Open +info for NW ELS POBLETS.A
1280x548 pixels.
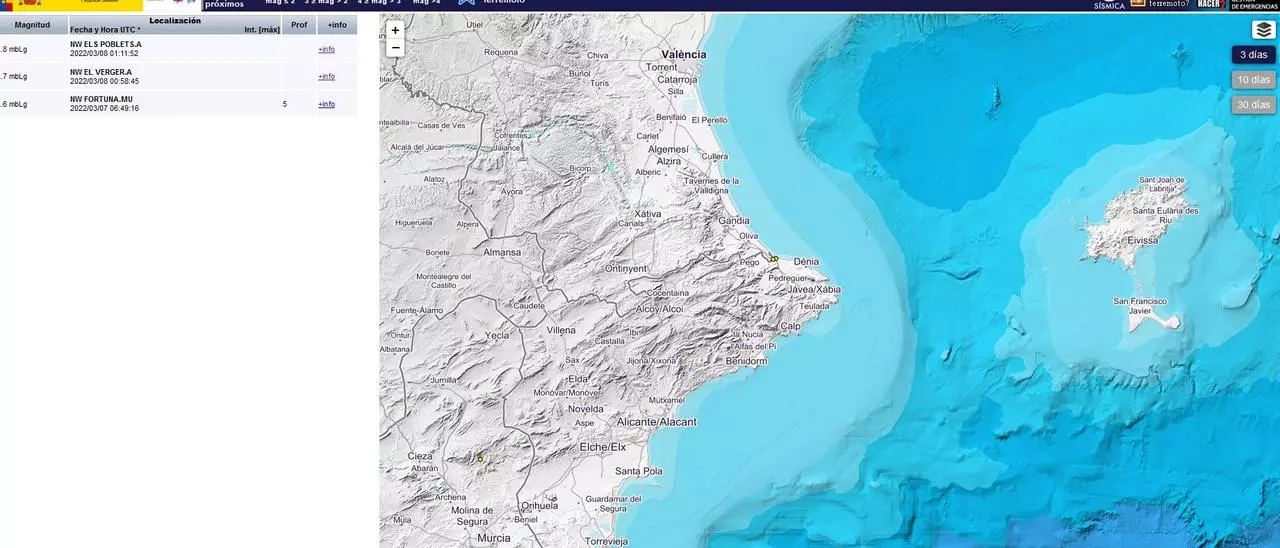pyautogui.click(x=326, y=49)
